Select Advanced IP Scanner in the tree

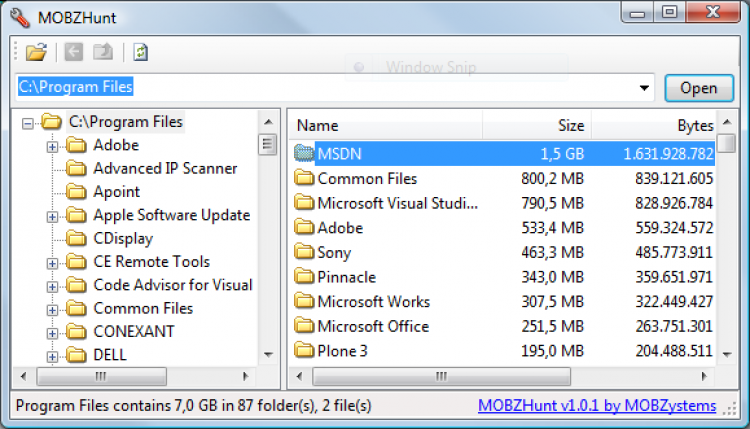[x=165, y=168]
